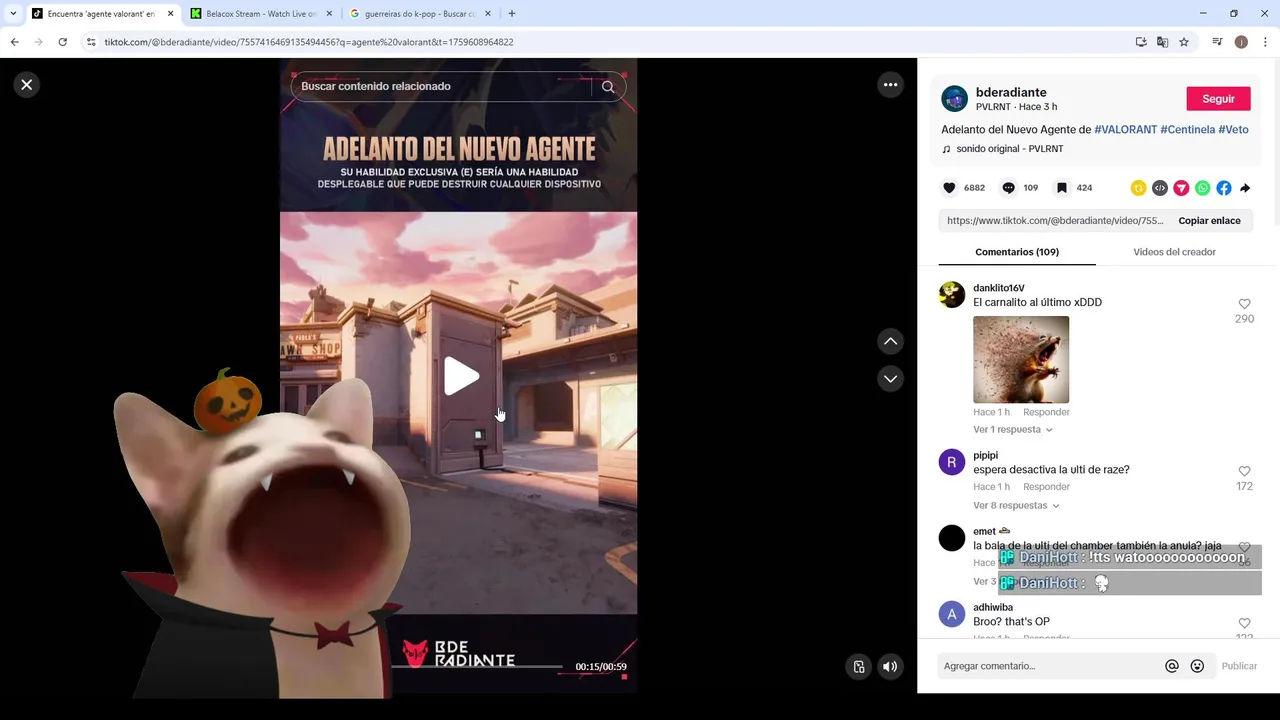The image size is (1280, 720).
Task: Open the media controls icon in Chrome toolbar
Action: click(1217, 42)
